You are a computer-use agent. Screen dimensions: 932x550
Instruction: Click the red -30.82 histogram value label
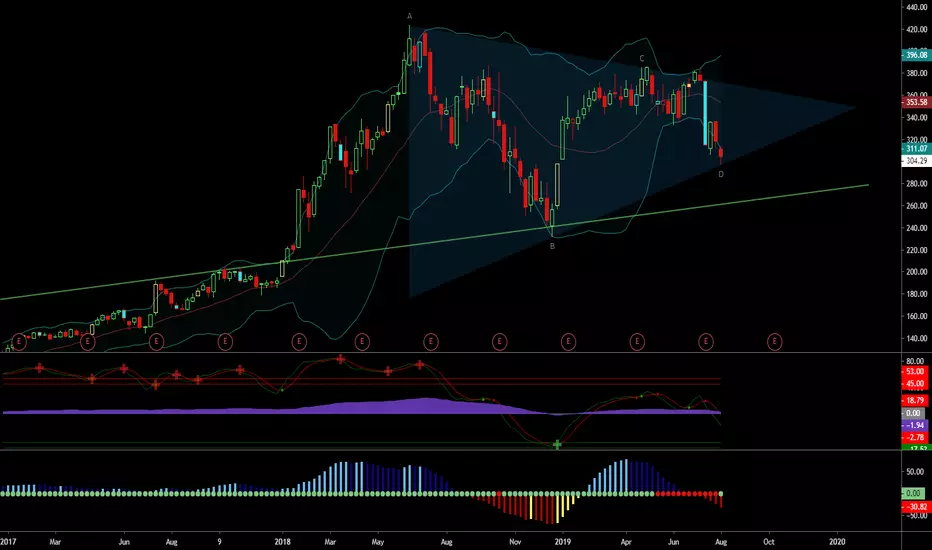pos(915,507)
